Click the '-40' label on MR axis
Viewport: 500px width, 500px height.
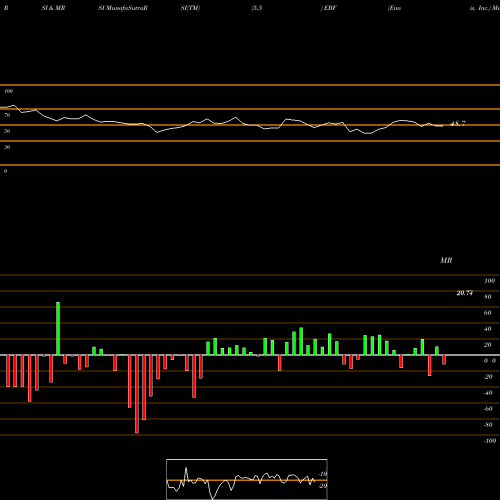tap(488, 393)
